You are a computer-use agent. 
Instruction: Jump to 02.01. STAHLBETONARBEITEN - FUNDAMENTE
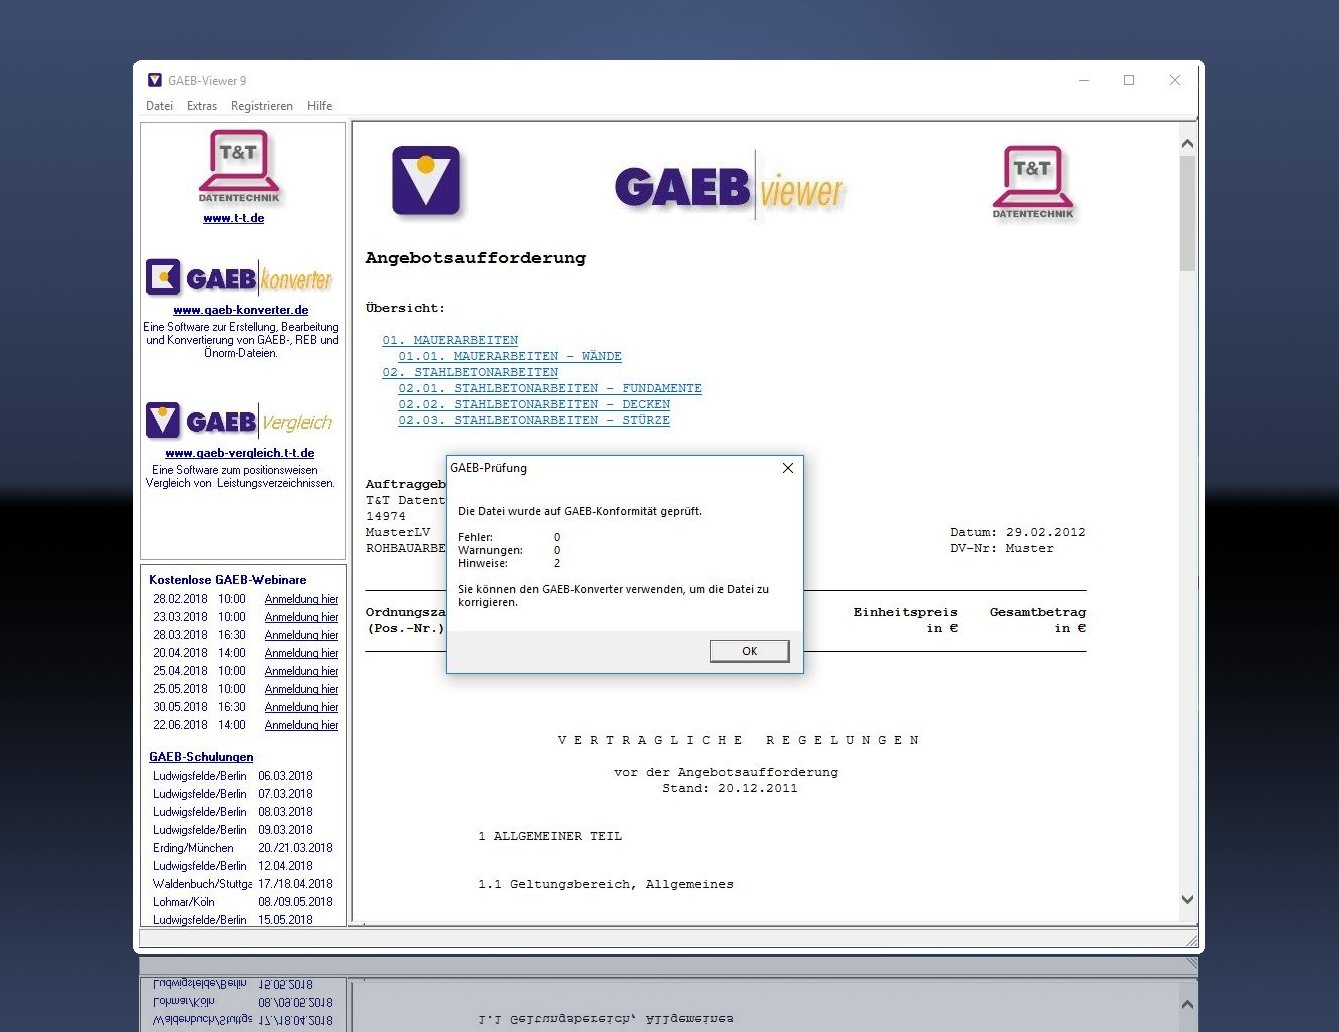tap(552, 388)
